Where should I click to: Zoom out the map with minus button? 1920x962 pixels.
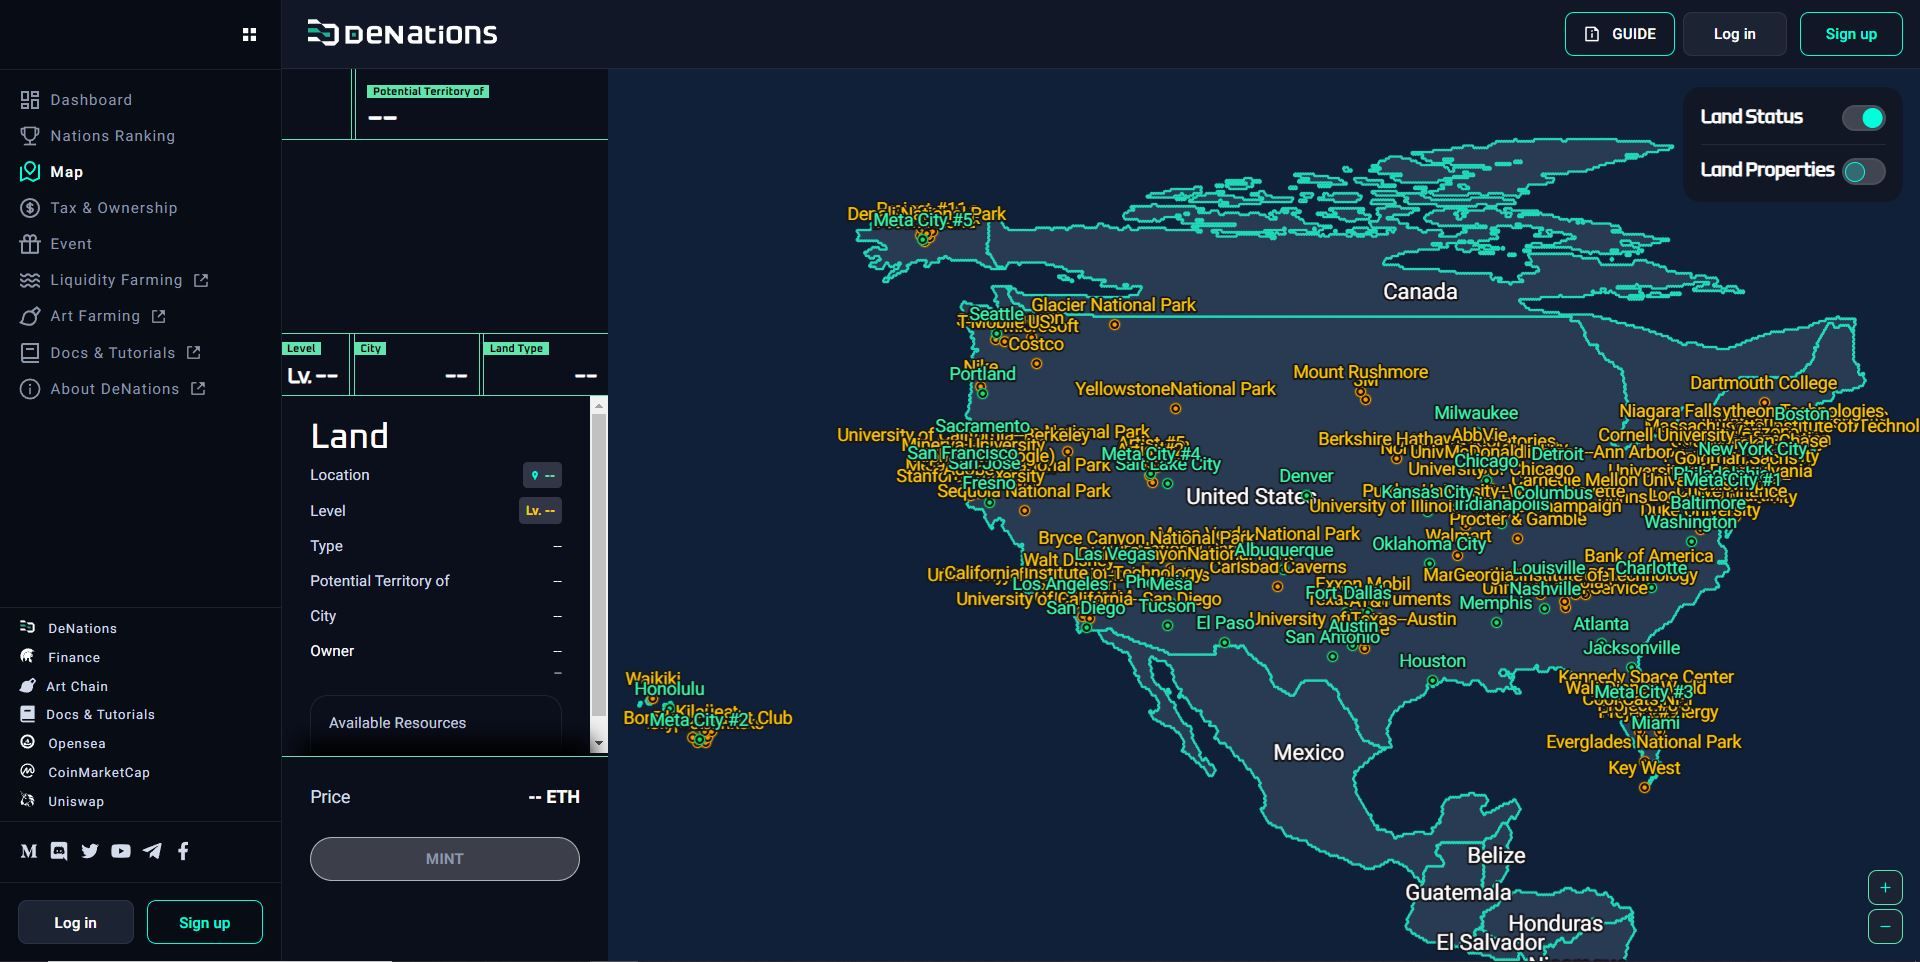click(1885, 926)
